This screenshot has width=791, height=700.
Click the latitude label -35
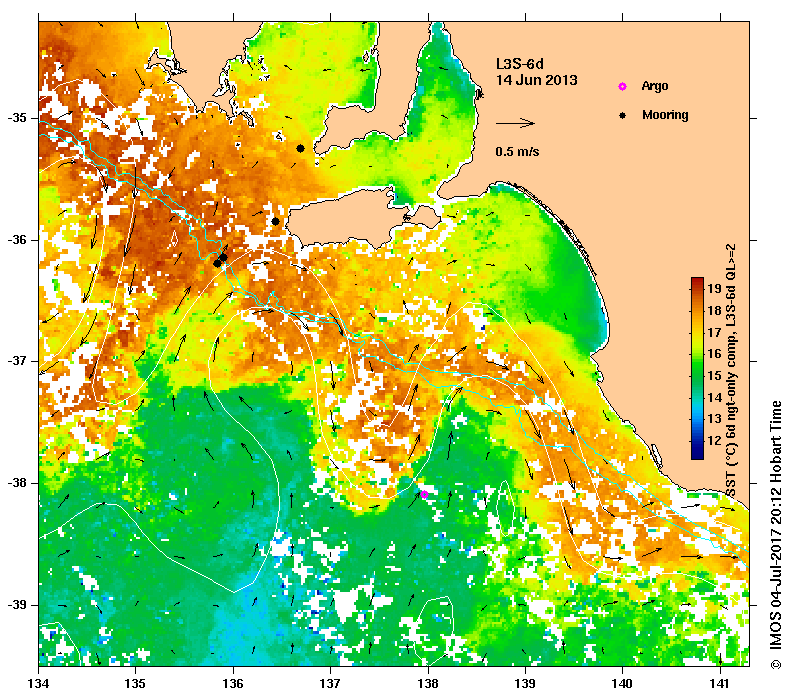pos(17,118)
